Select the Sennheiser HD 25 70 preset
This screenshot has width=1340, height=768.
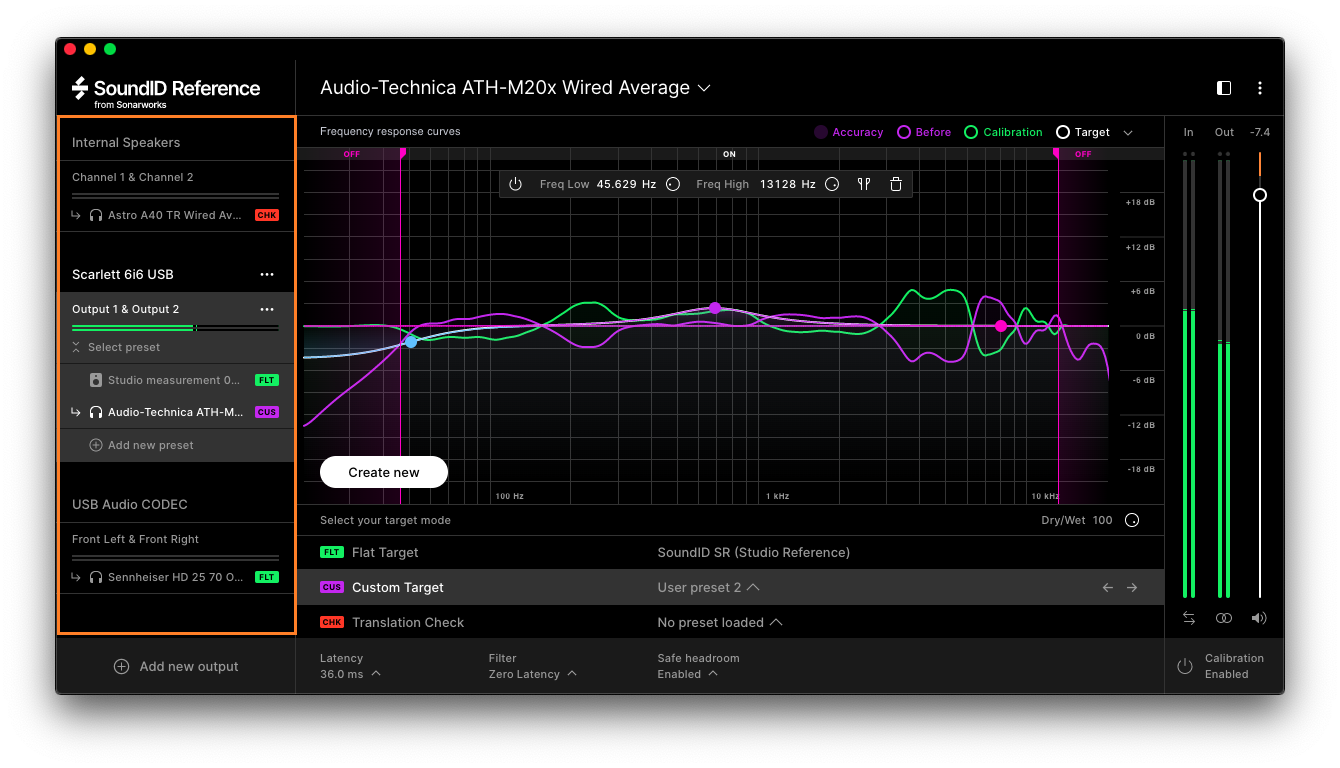tap(176, 577)
